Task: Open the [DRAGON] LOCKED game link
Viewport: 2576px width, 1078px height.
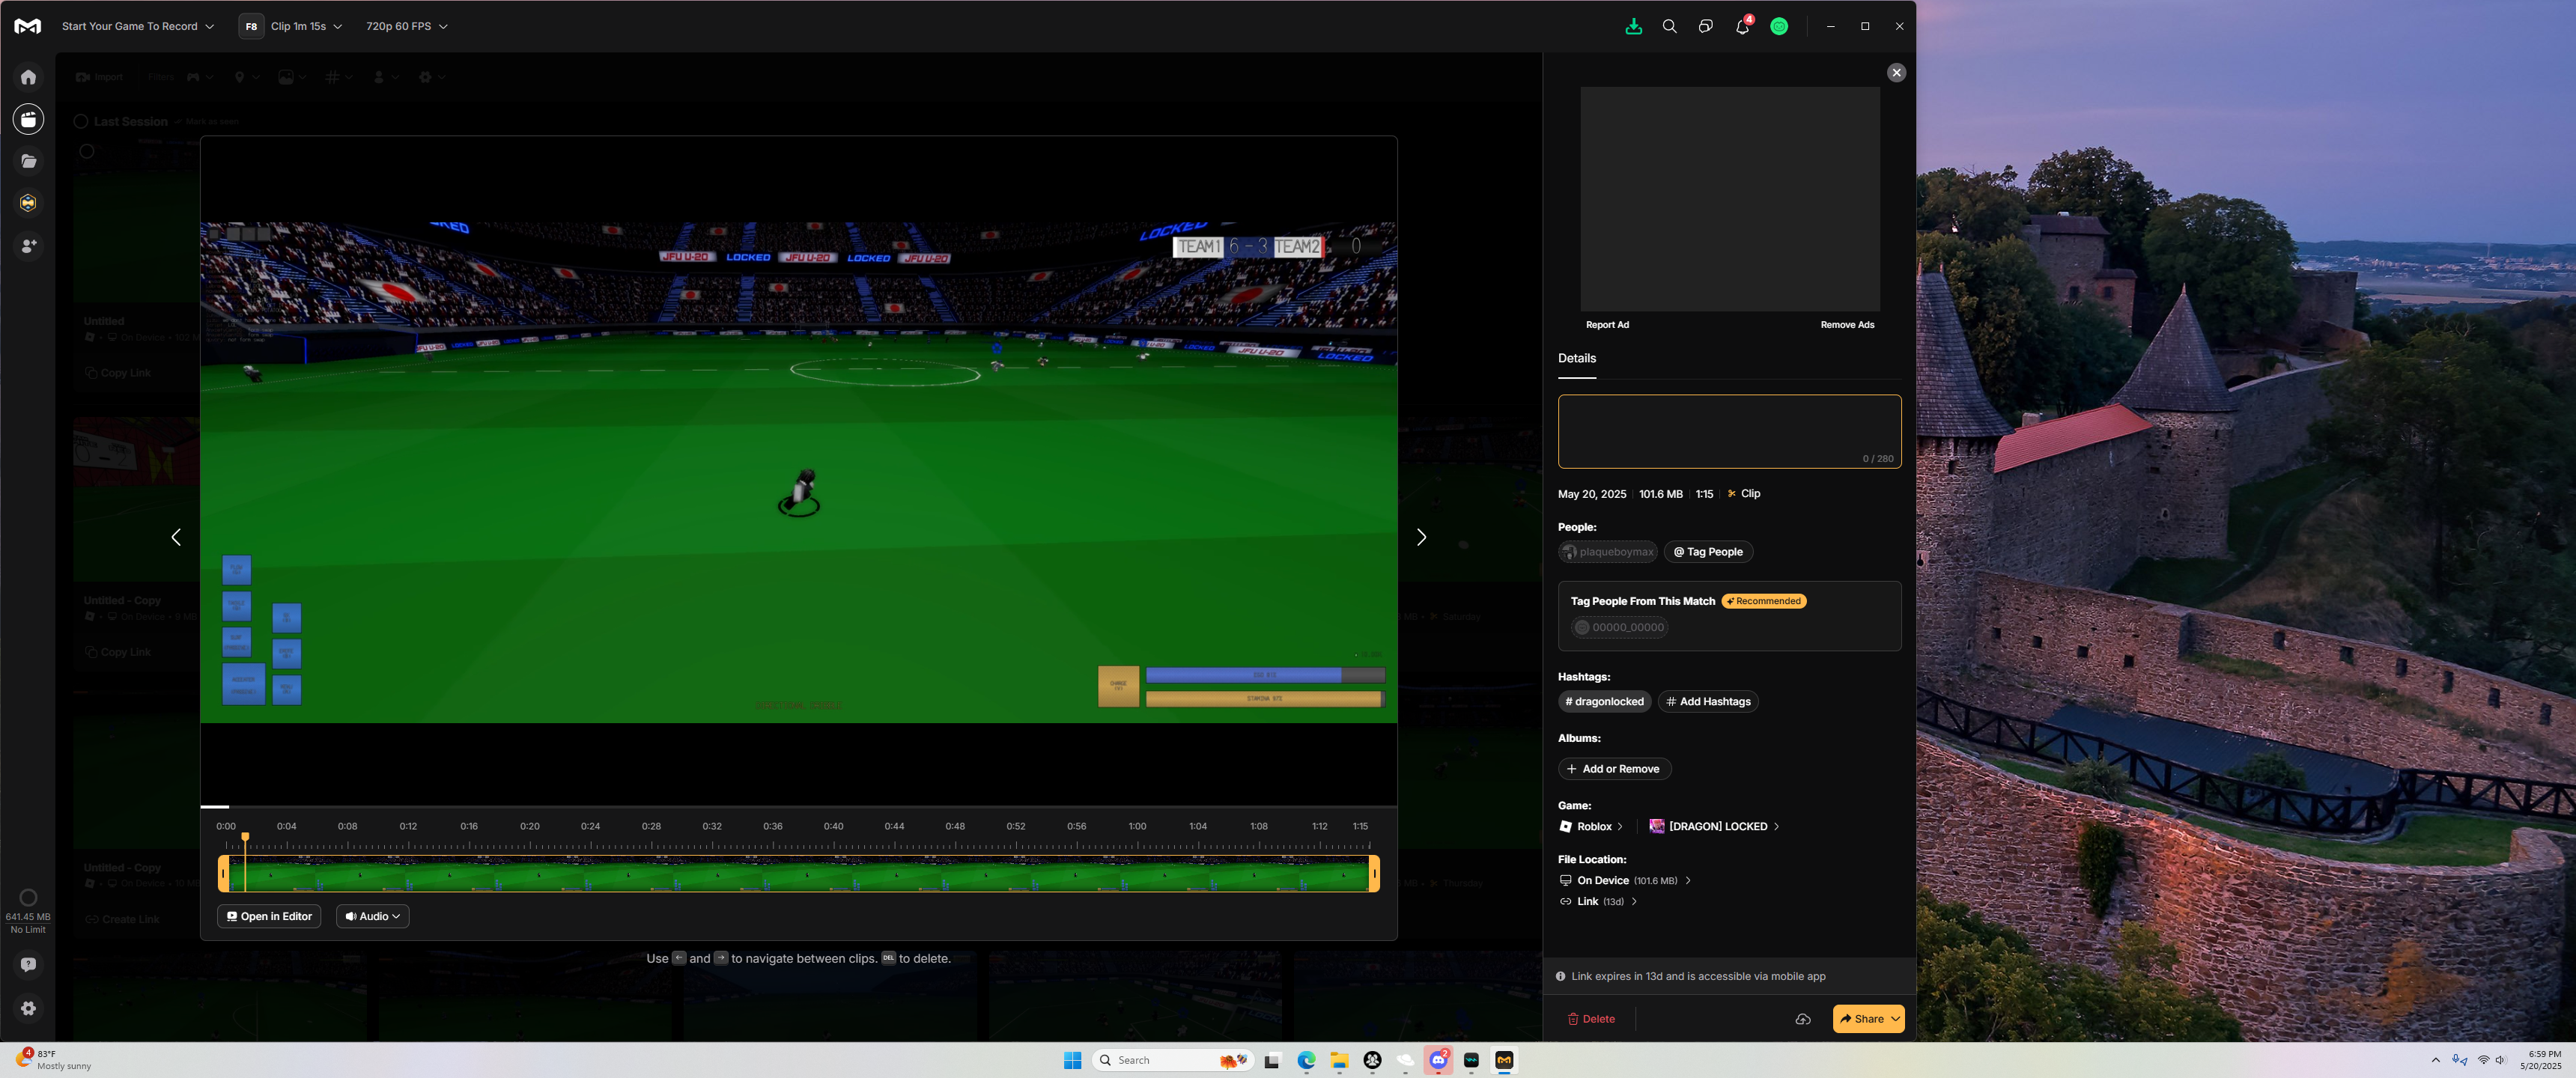Action: point(1714,827)
